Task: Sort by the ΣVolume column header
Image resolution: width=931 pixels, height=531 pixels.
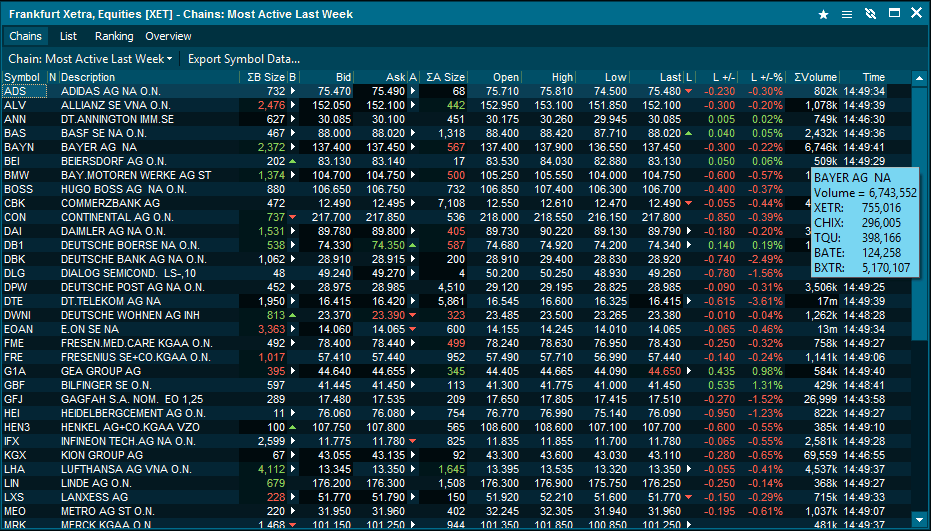Action: click(x=813, y=77)
